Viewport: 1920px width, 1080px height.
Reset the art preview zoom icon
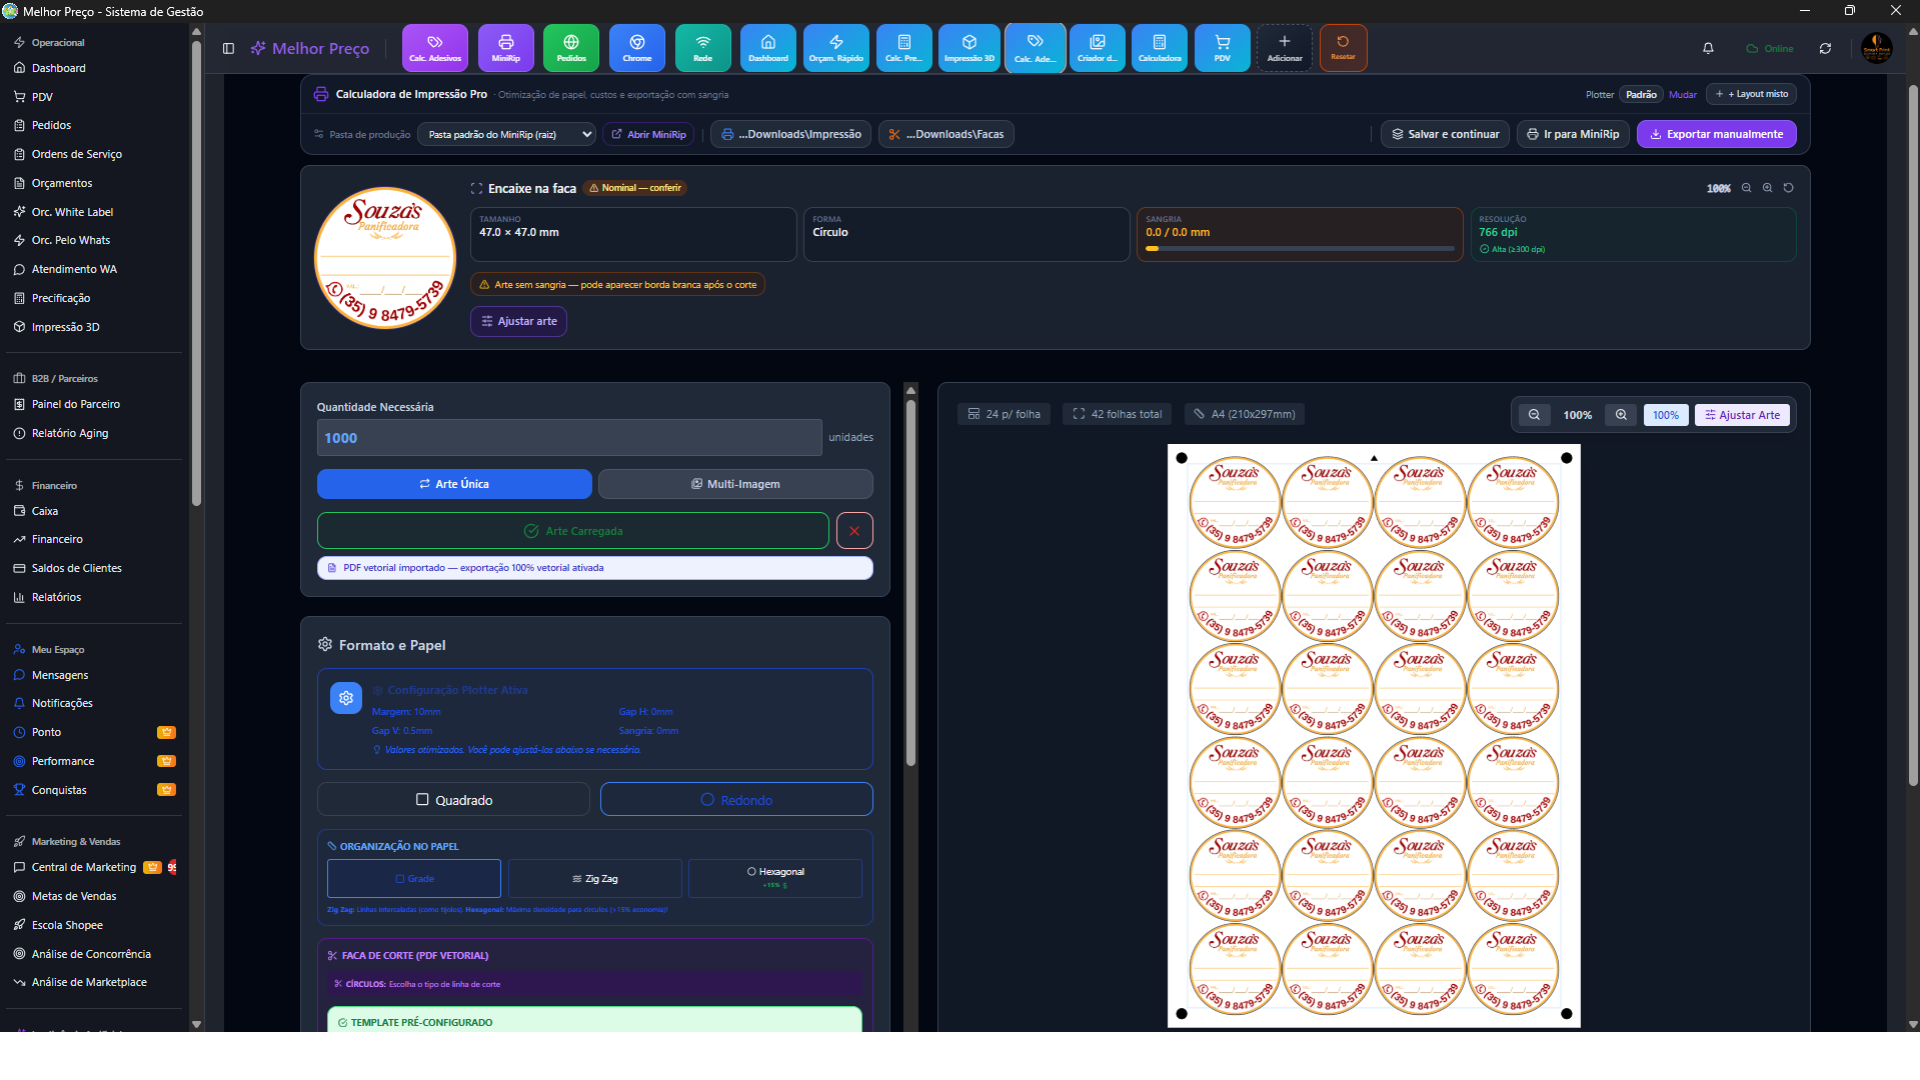[x=1788, y=188]
